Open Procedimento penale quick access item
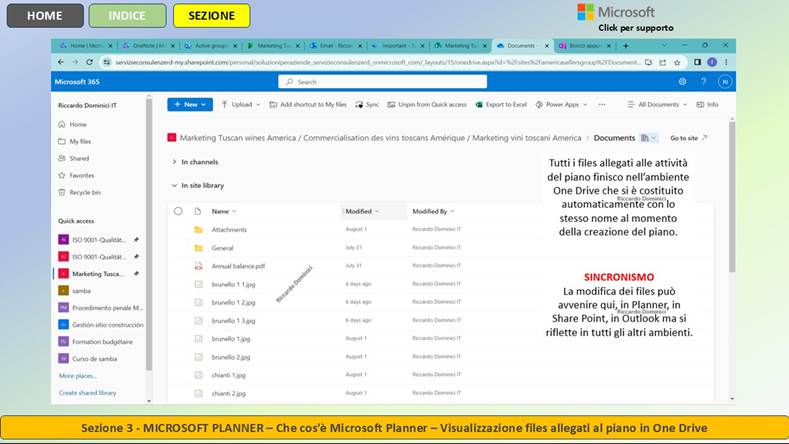This screenshot has width=789, height=444. click(101, 308)
